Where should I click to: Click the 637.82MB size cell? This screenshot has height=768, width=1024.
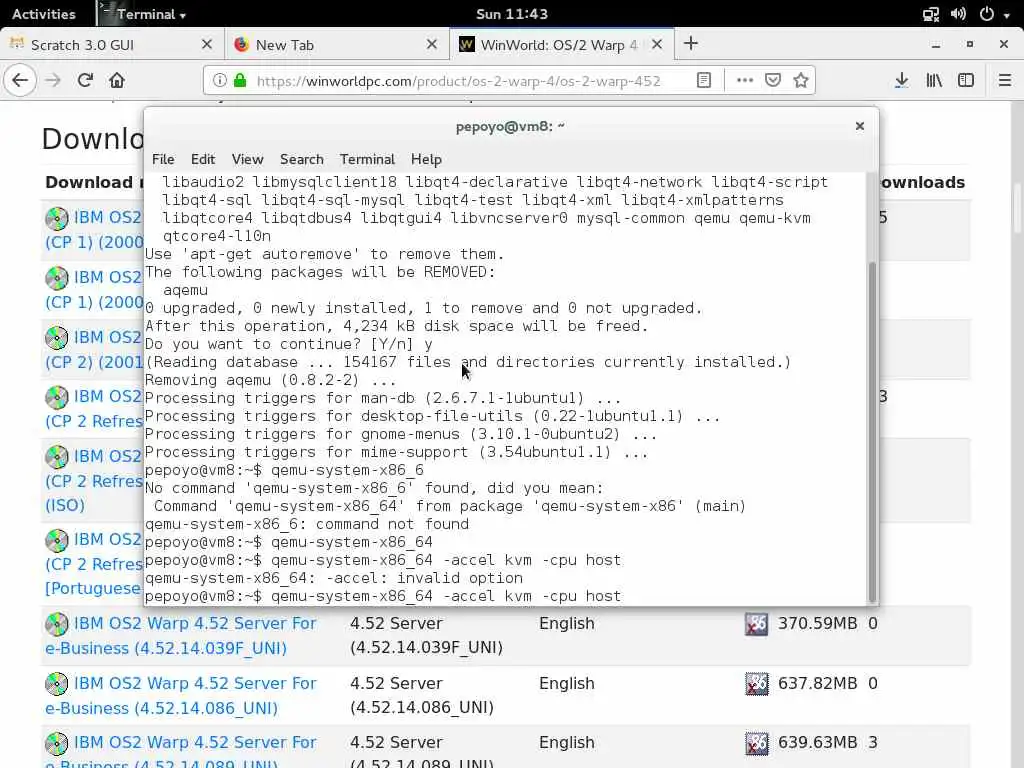pyautogui.click(x=817, y=684)
